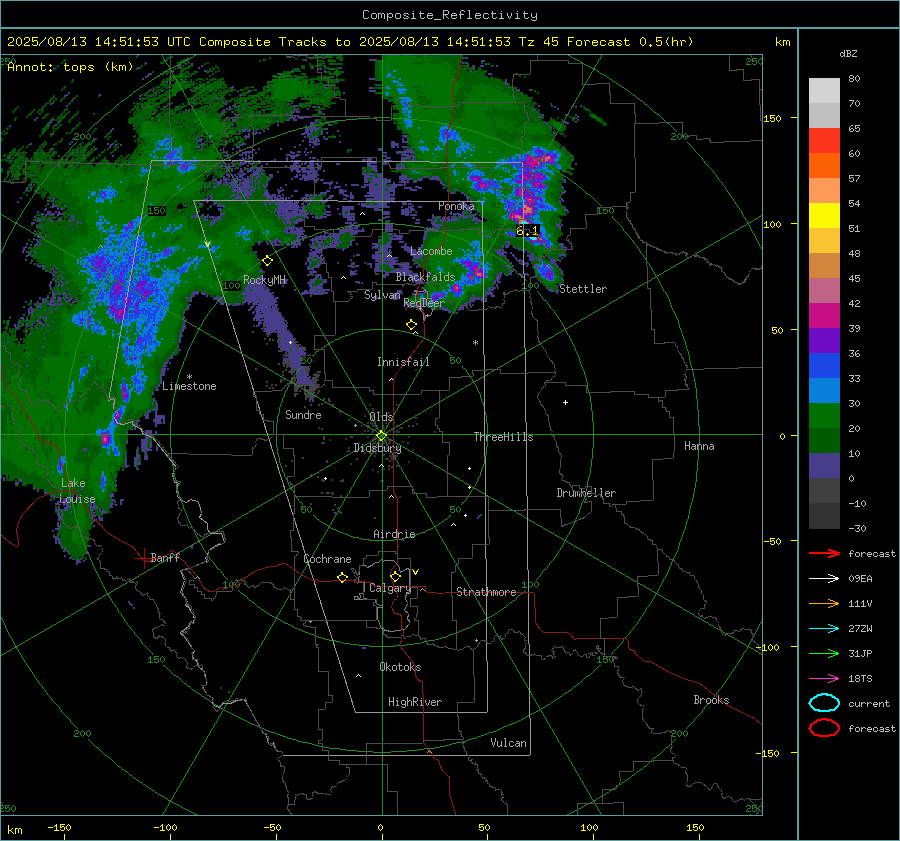Click the 2025/08/13 14:51:53 UTC timestamp header
Image resolution: width=900 pixels, height=841 pixels.
click(x=99, y=42)
